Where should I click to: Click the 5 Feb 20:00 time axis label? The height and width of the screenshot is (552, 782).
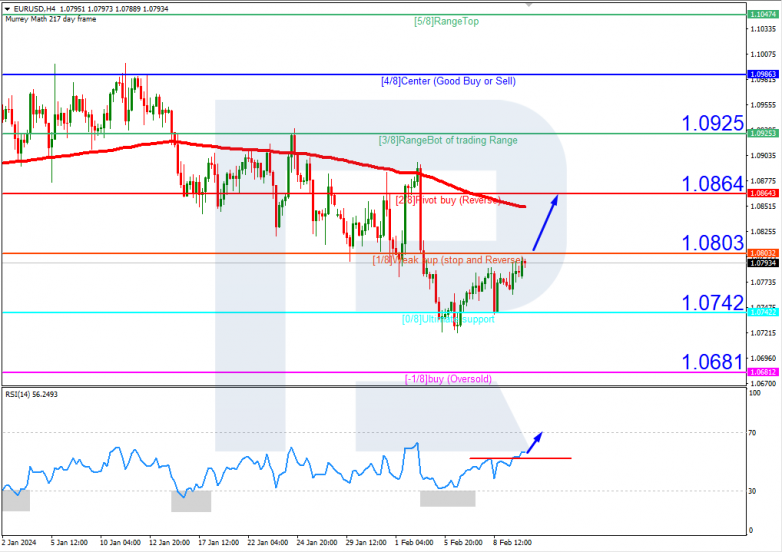463,543
